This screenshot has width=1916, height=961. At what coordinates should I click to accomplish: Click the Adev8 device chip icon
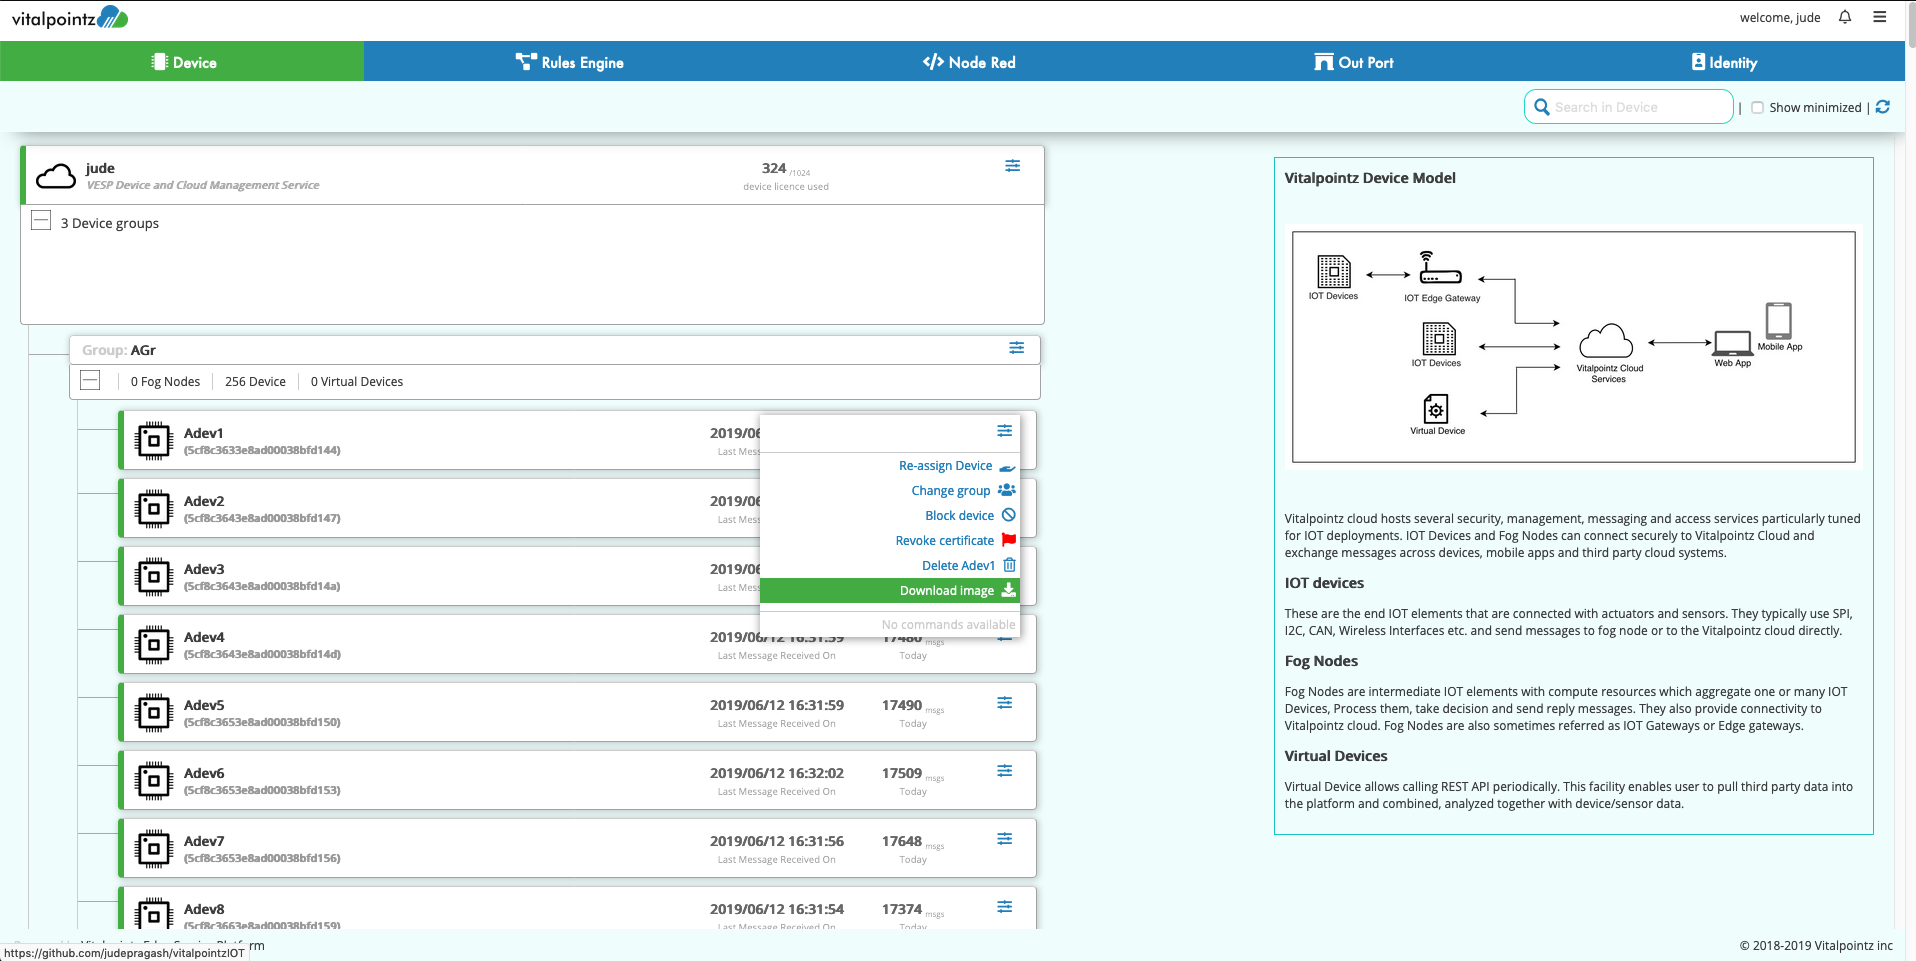(153, 914)
